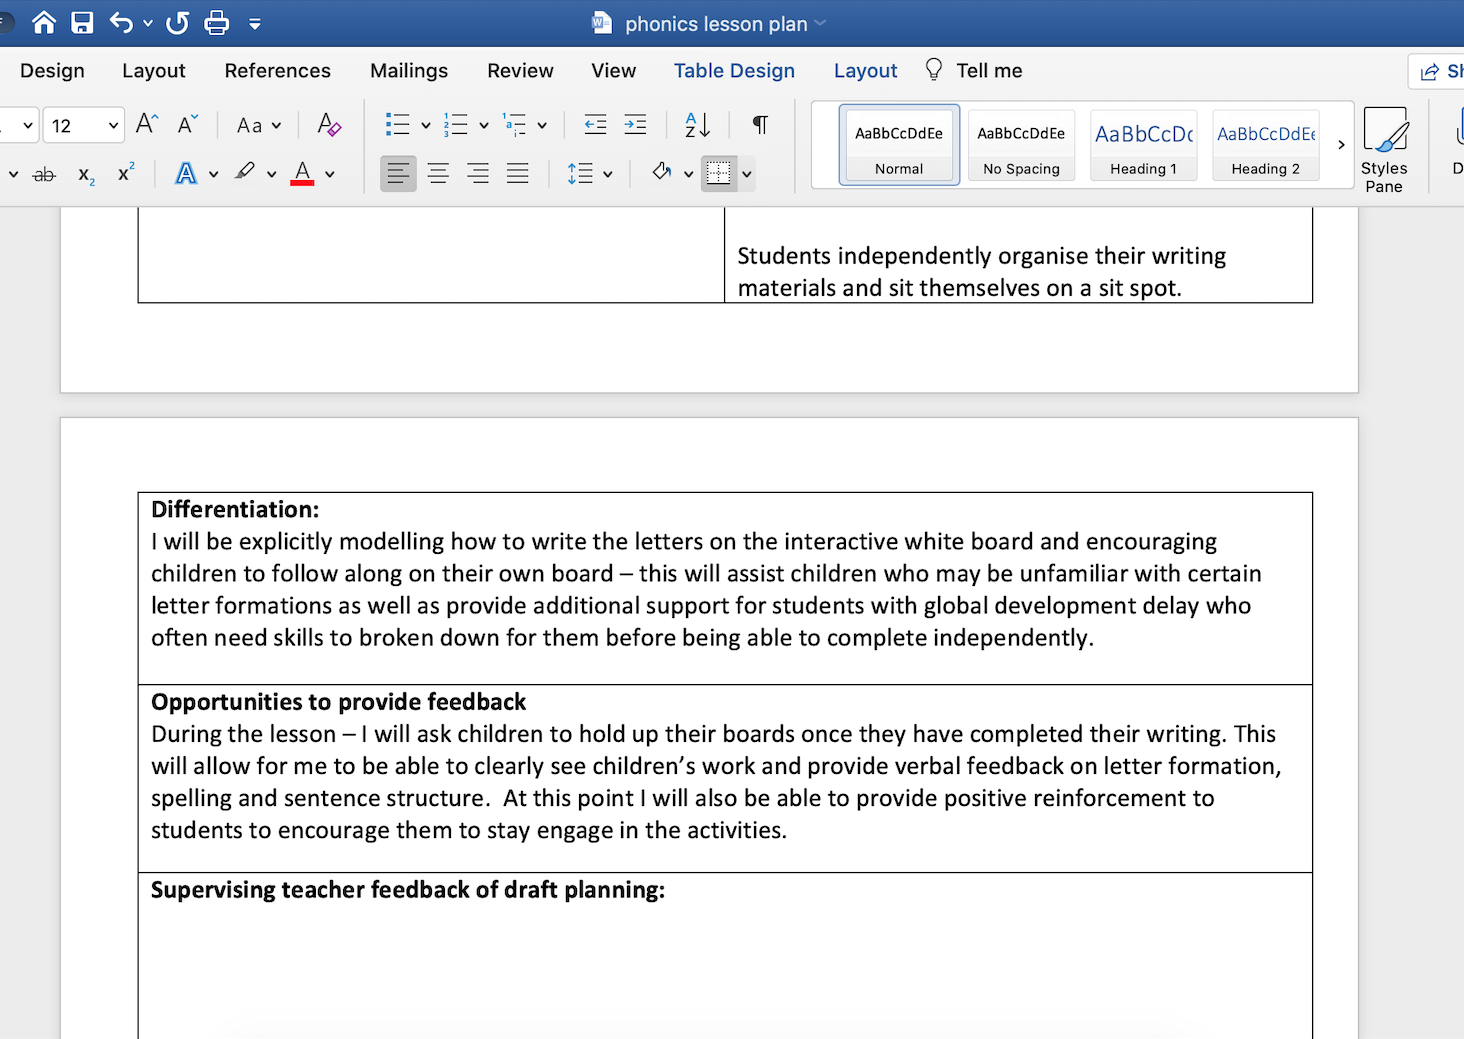Open the Table Design tab
Screen dimensions: 1464x1039
click(734, 70)
